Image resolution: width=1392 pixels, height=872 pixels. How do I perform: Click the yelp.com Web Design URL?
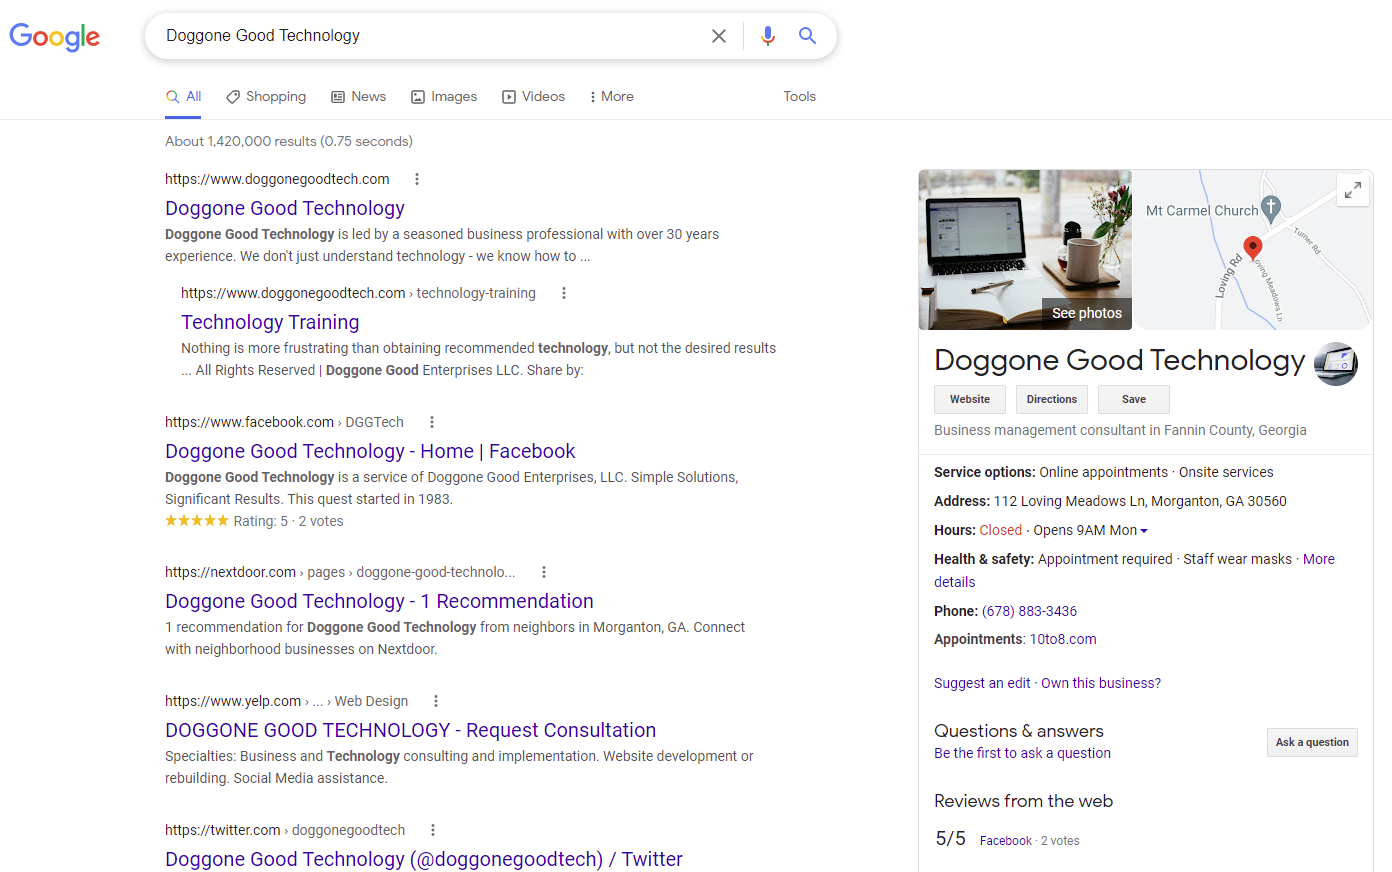pos(287,701)
